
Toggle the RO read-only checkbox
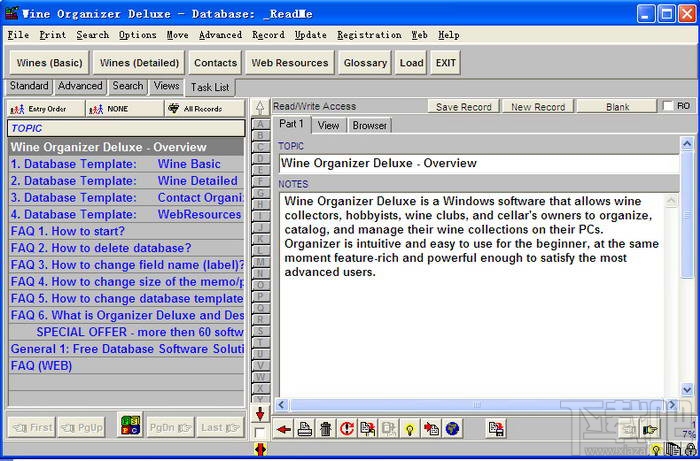point(668,106)
